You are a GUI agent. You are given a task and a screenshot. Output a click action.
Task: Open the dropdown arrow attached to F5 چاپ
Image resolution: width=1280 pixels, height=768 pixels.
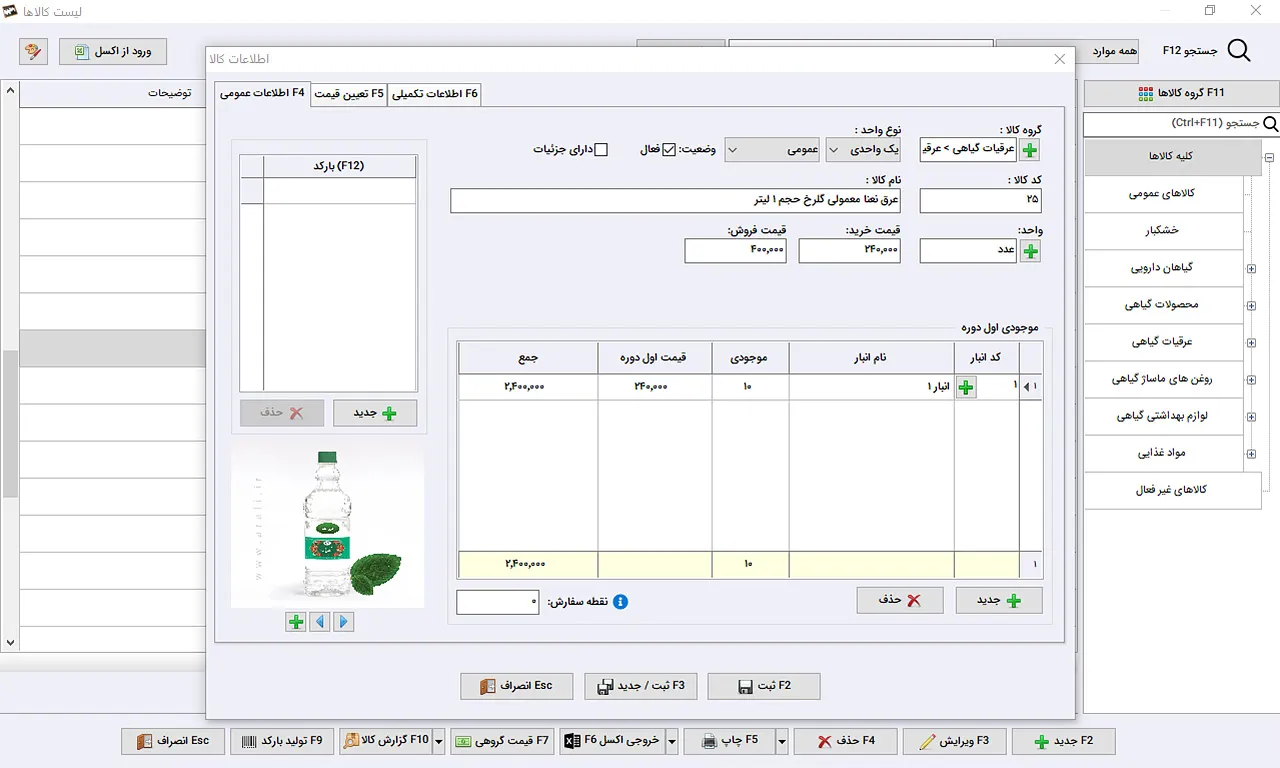[782, 741]
